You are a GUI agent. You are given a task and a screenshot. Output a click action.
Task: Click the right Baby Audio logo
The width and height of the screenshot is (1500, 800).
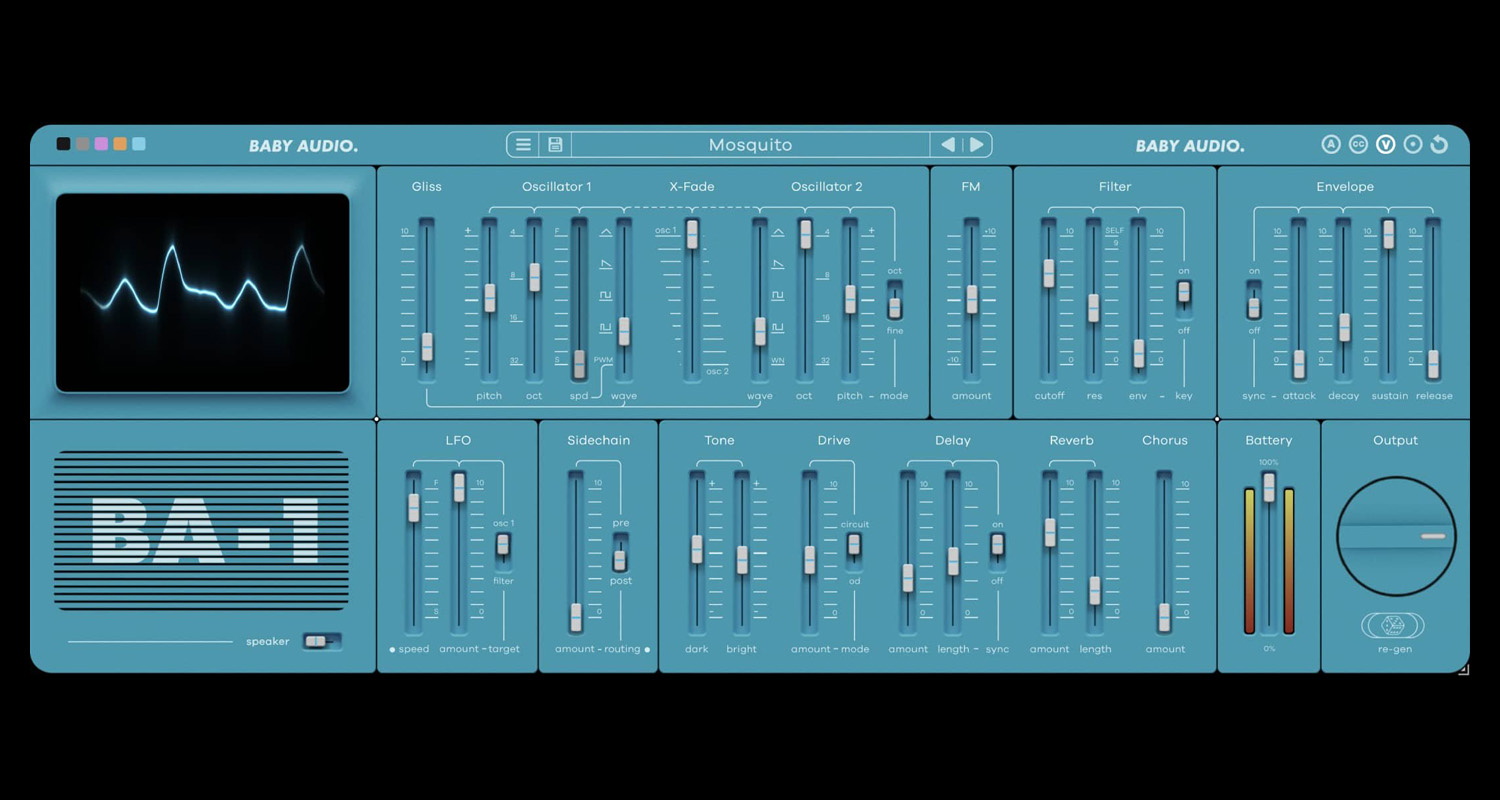coord(1190,146)
